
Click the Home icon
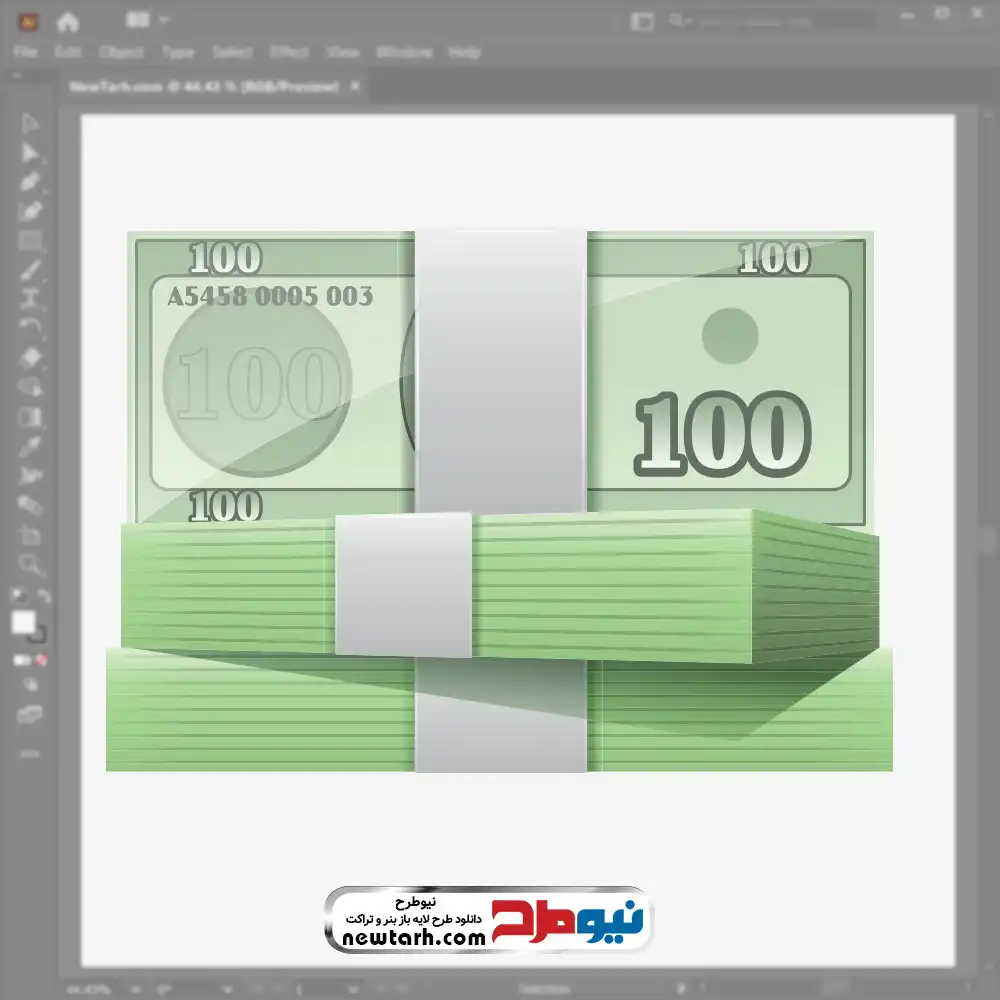click(67, 21)
